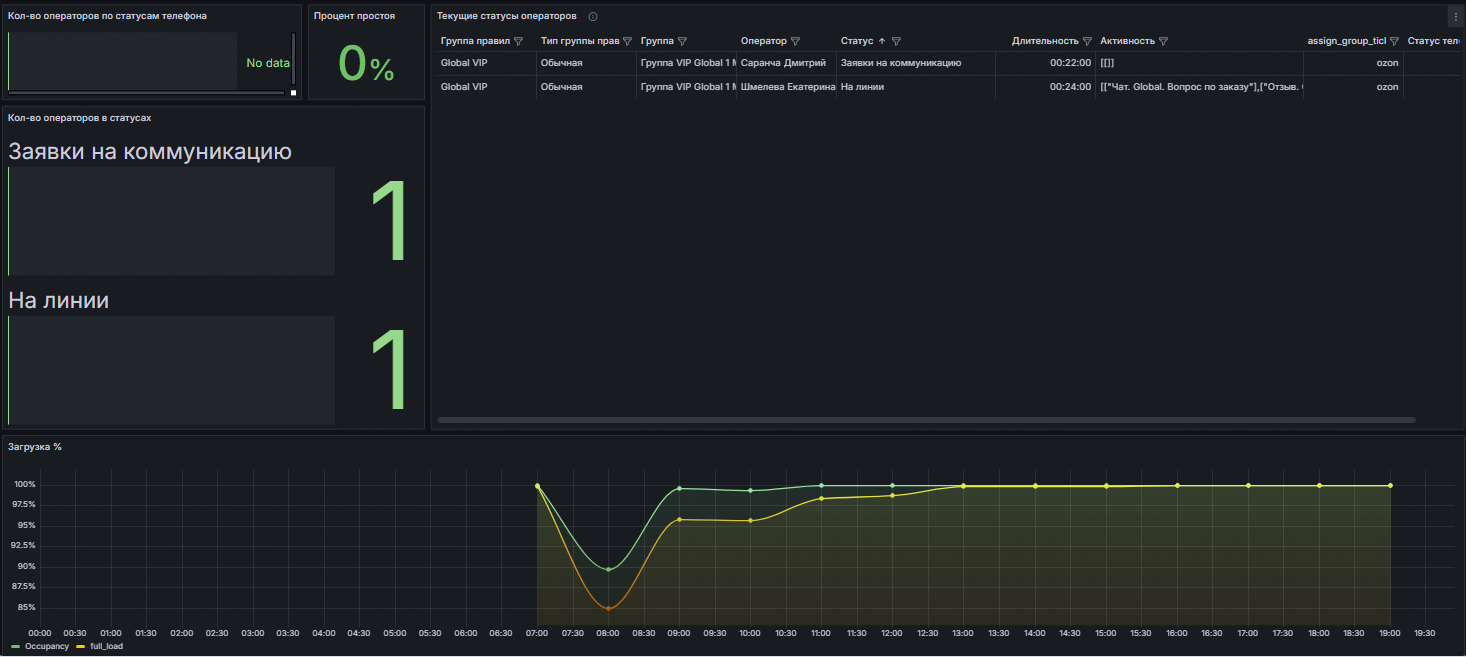Click the Группа column filter icon
1466x657 pixels.
coord(682,42)
